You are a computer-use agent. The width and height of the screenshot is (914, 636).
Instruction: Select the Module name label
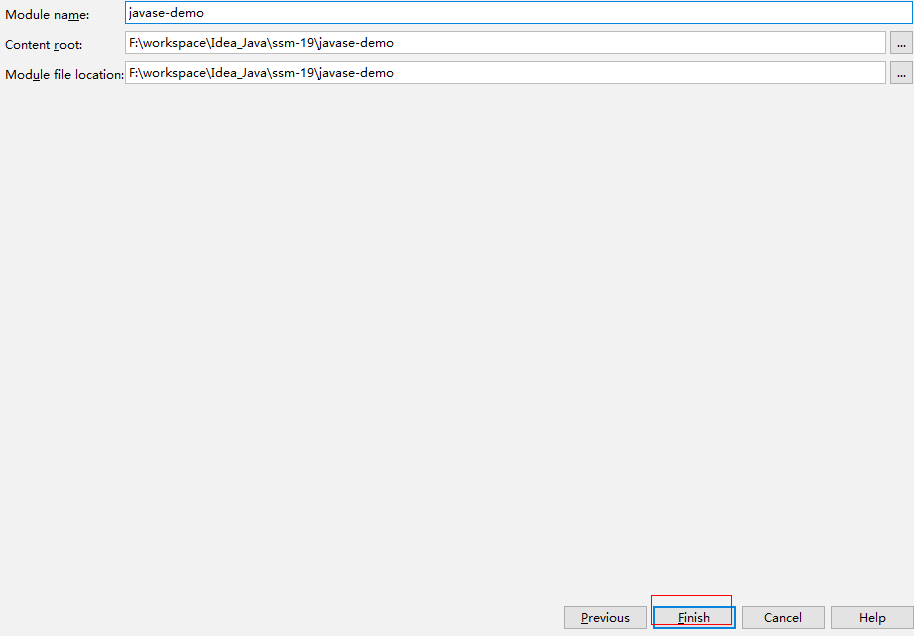pyautogui.click(x=47, y=15)
